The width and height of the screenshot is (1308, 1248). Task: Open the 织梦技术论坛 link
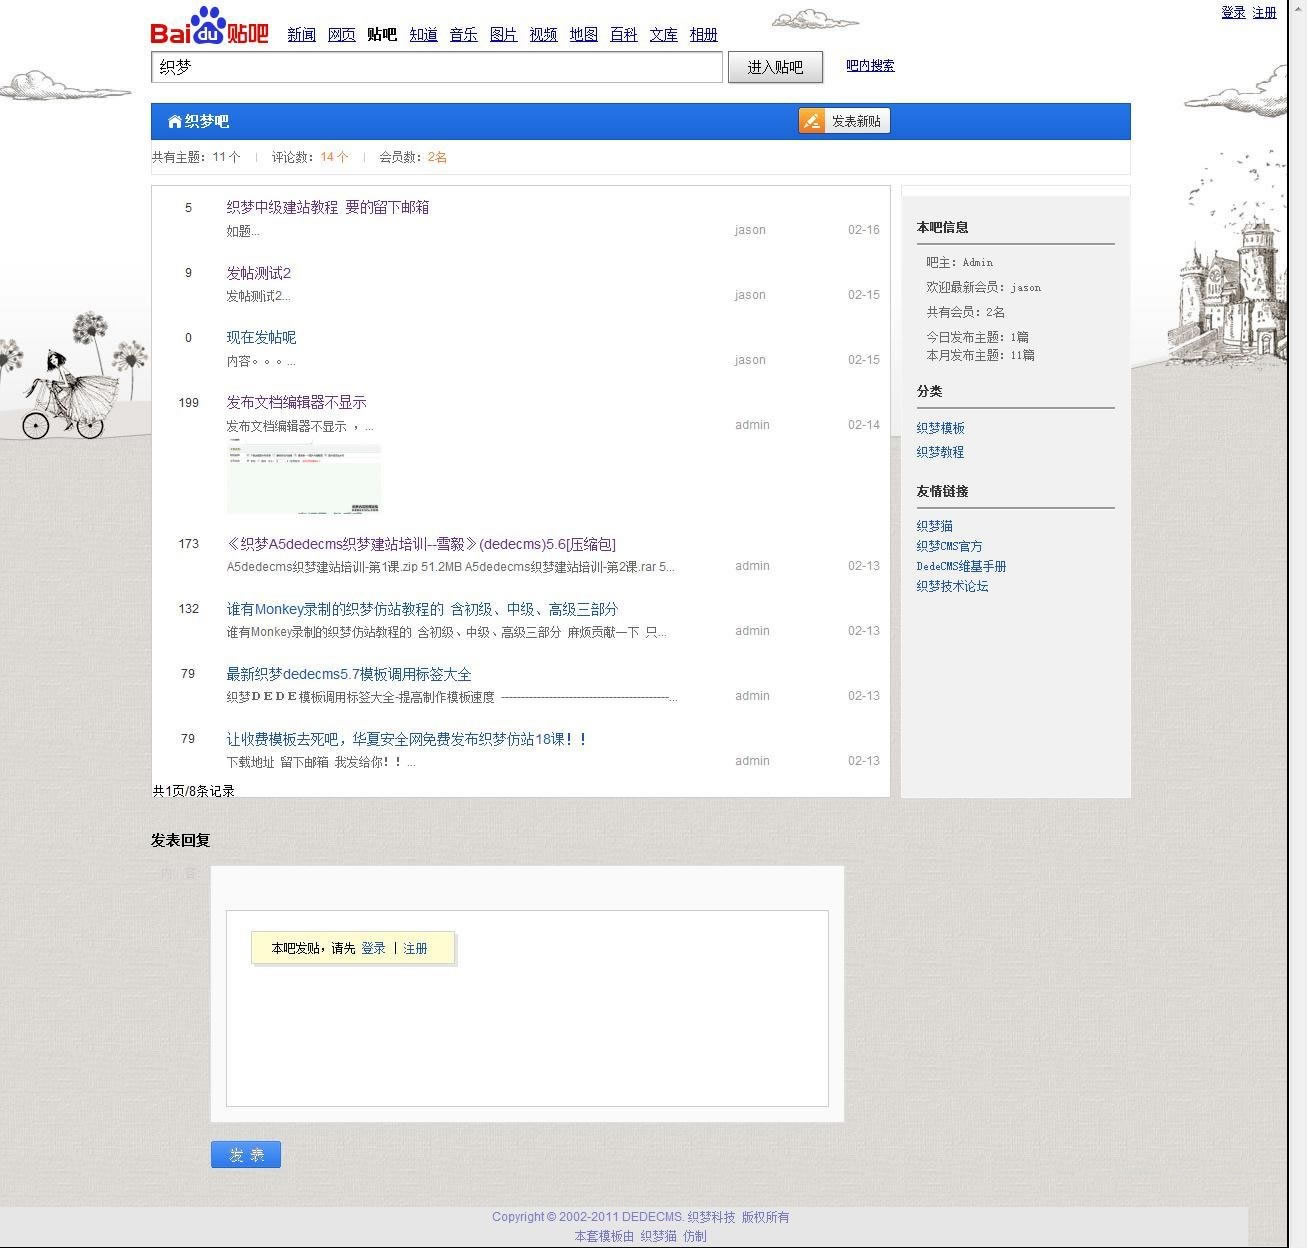pyautogui.click(x=952, y=586)
